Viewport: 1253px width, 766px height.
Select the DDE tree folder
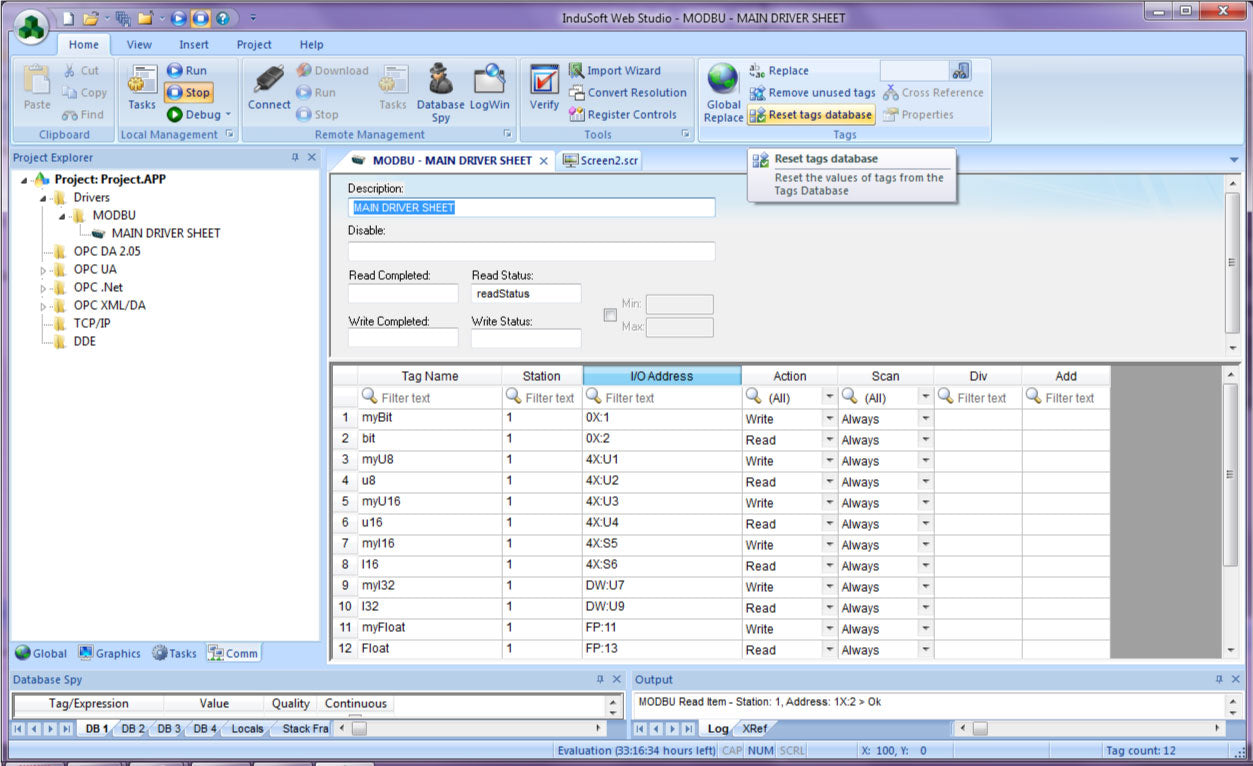pyautogui.click(x=85, y=341)
